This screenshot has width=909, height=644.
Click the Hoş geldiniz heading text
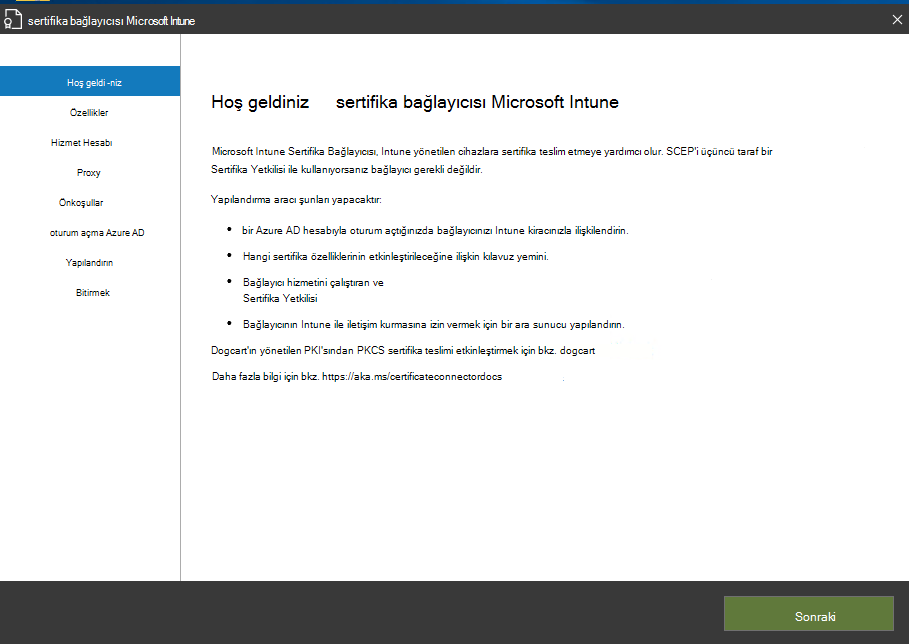pos(260,102)
